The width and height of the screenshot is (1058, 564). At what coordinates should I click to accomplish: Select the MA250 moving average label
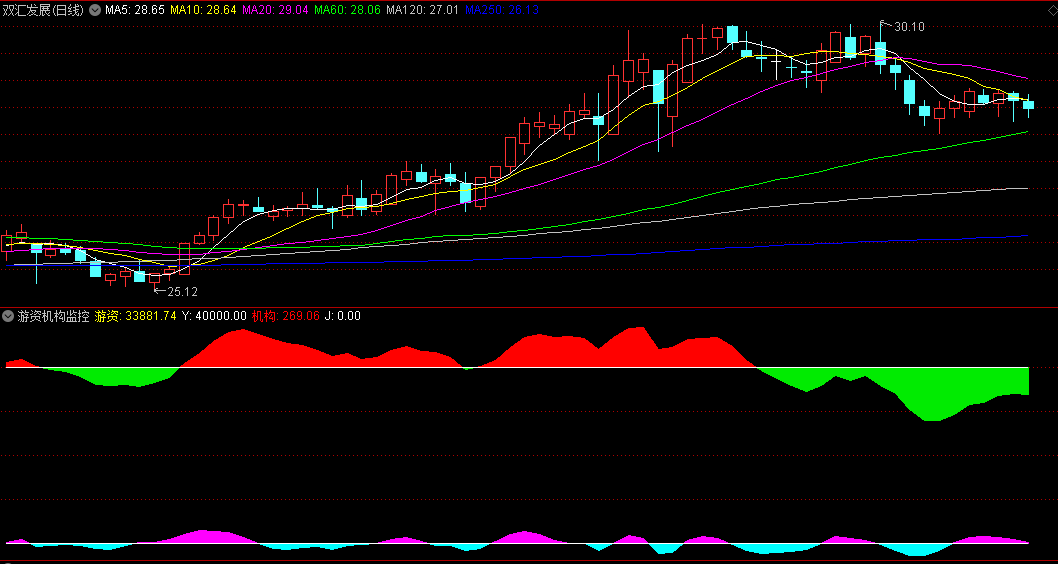(501, 10)
